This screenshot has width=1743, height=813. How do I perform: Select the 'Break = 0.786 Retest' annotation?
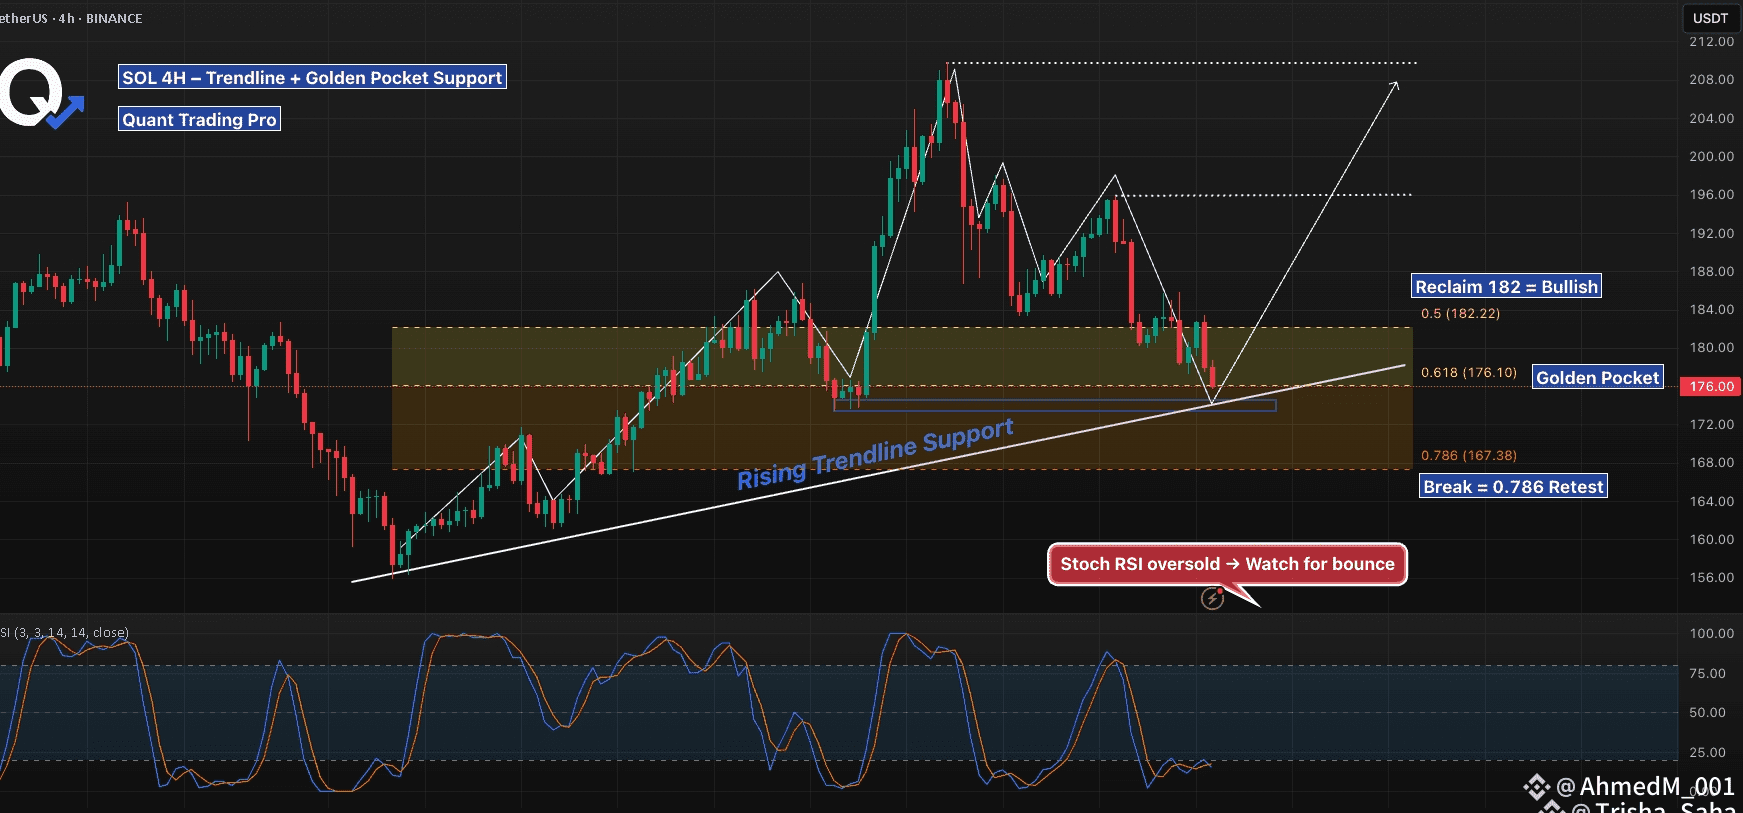pos(1513,486)
